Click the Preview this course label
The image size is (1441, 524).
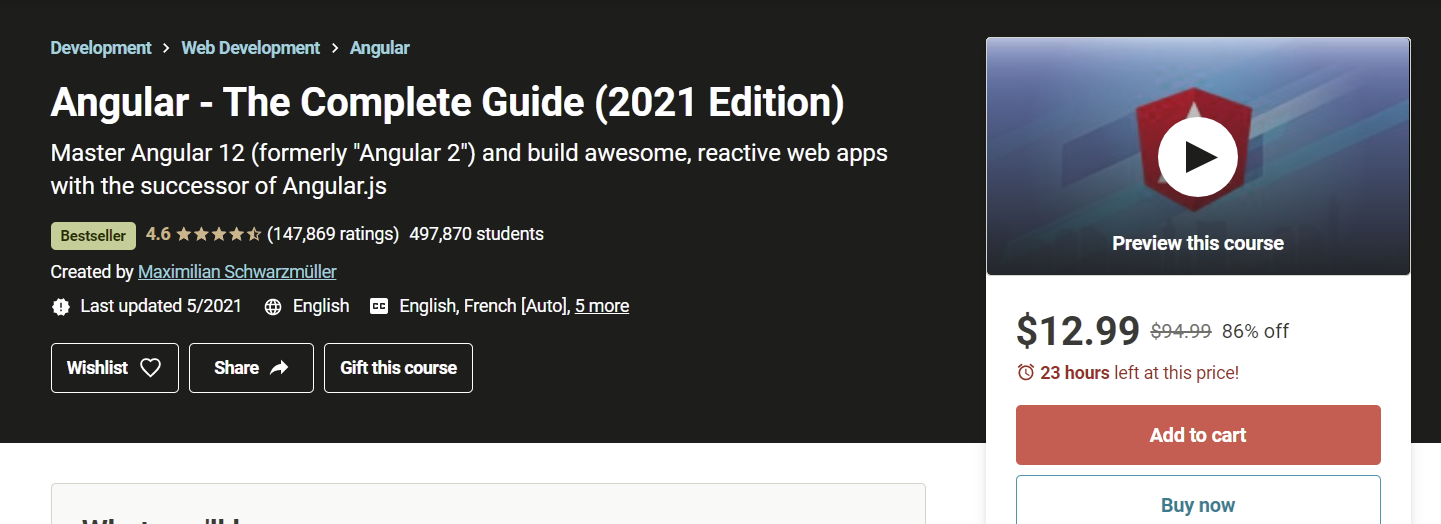(1198, 243)
